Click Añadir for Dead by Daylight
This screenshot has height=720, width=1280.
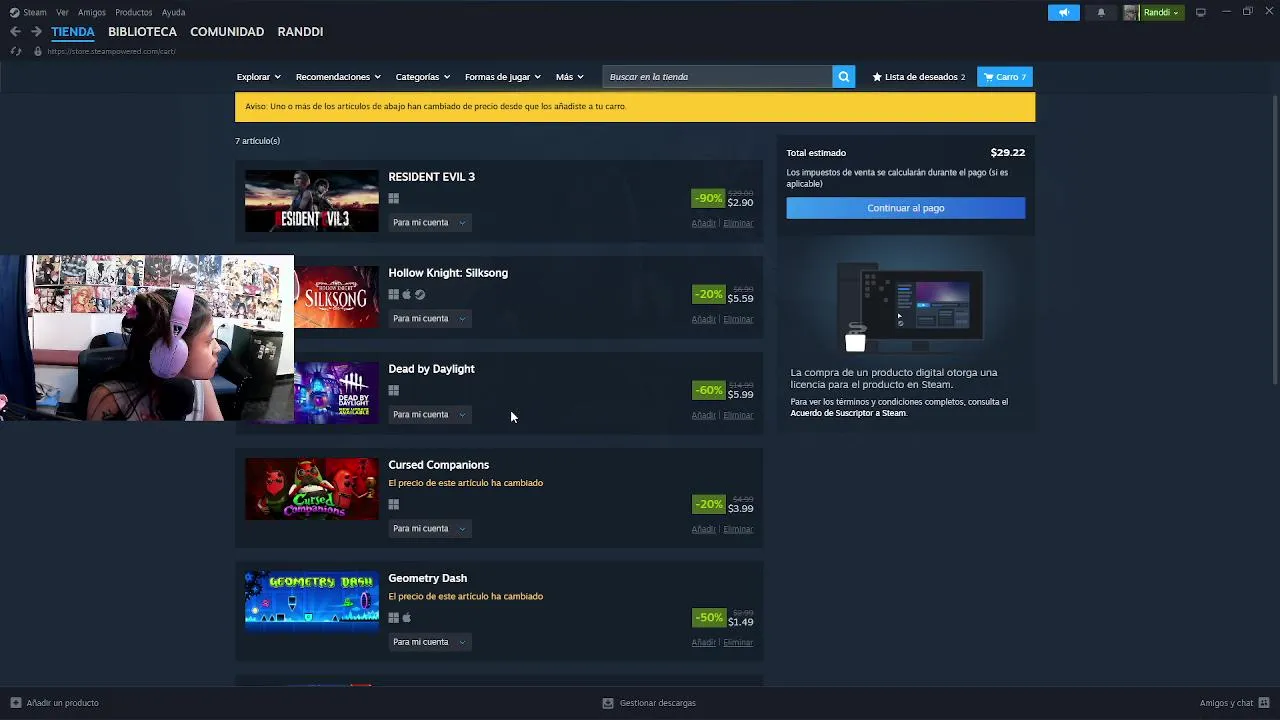pos(703,415)
